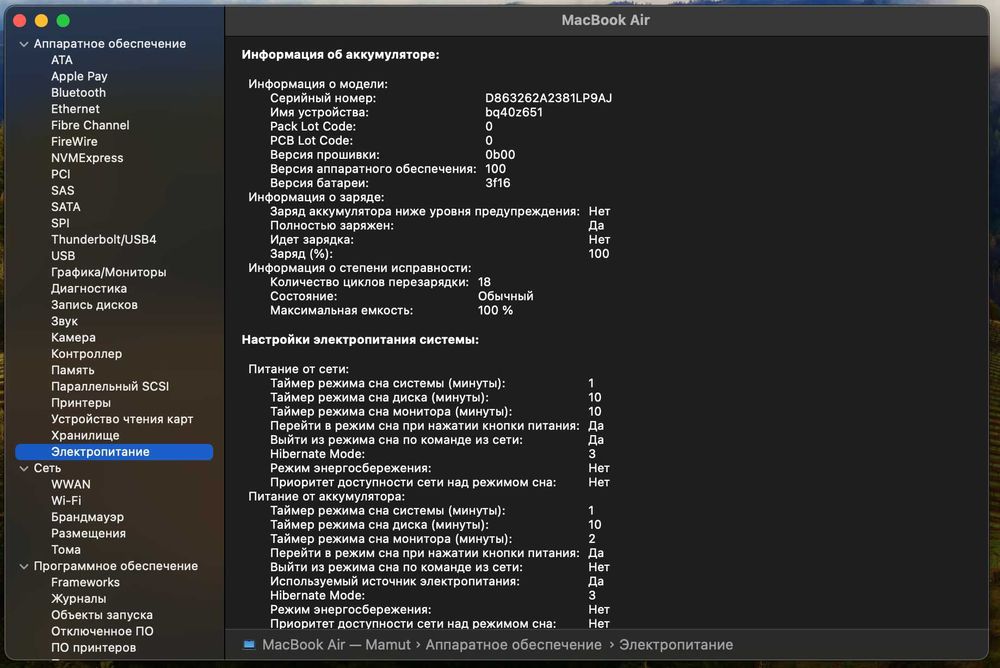This screenshot has height=668, width=1000.
Task: Click the Питание от сети label
Action: pyautogui.click(x=298, y=369)
